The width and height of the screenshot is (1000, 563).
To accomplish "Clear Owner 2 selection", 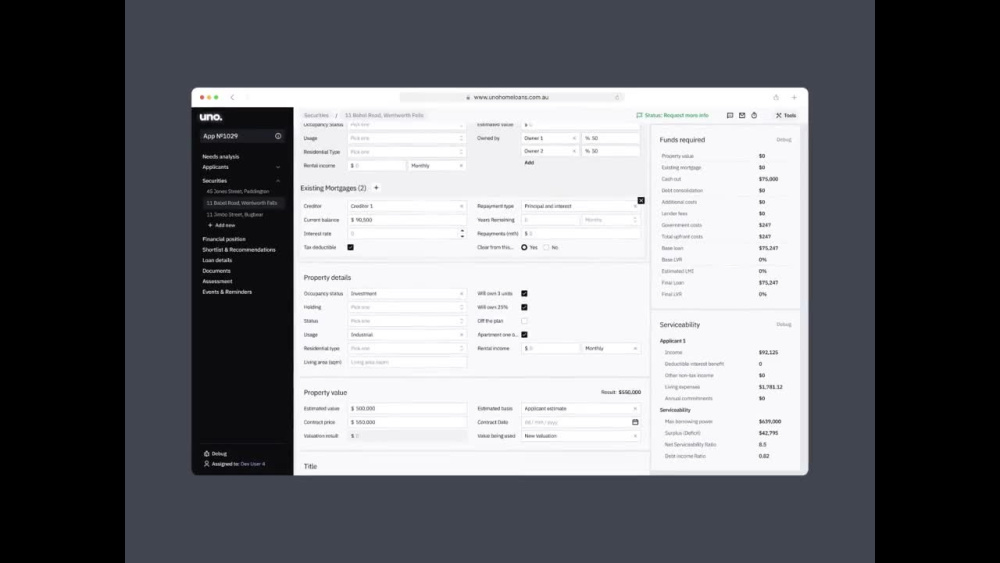I will pos(573,151).
